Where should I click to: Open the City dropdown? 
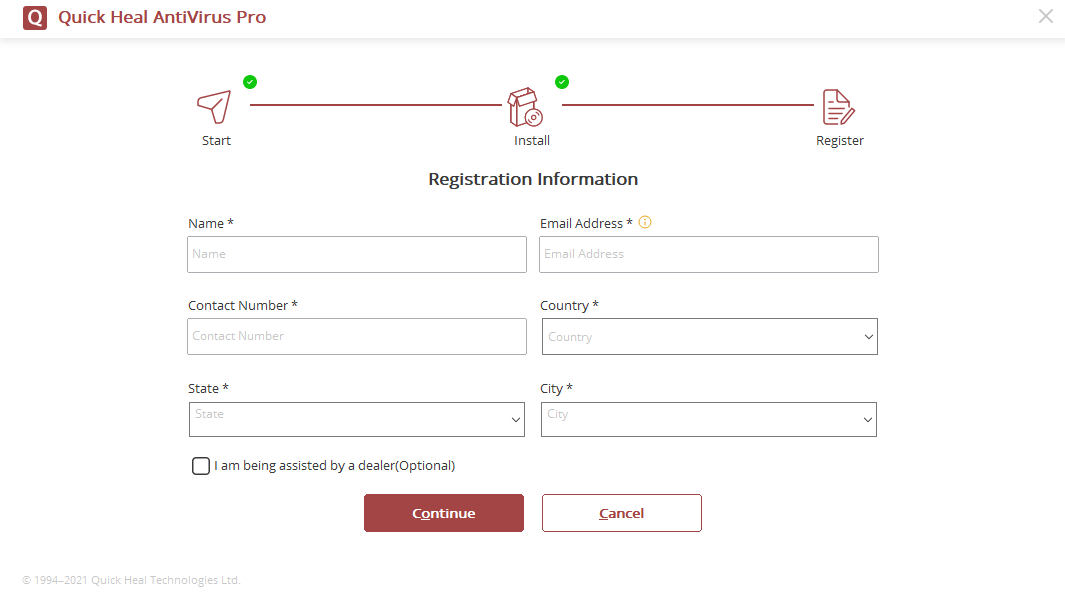pyautogui.click(x=709, y=420)
